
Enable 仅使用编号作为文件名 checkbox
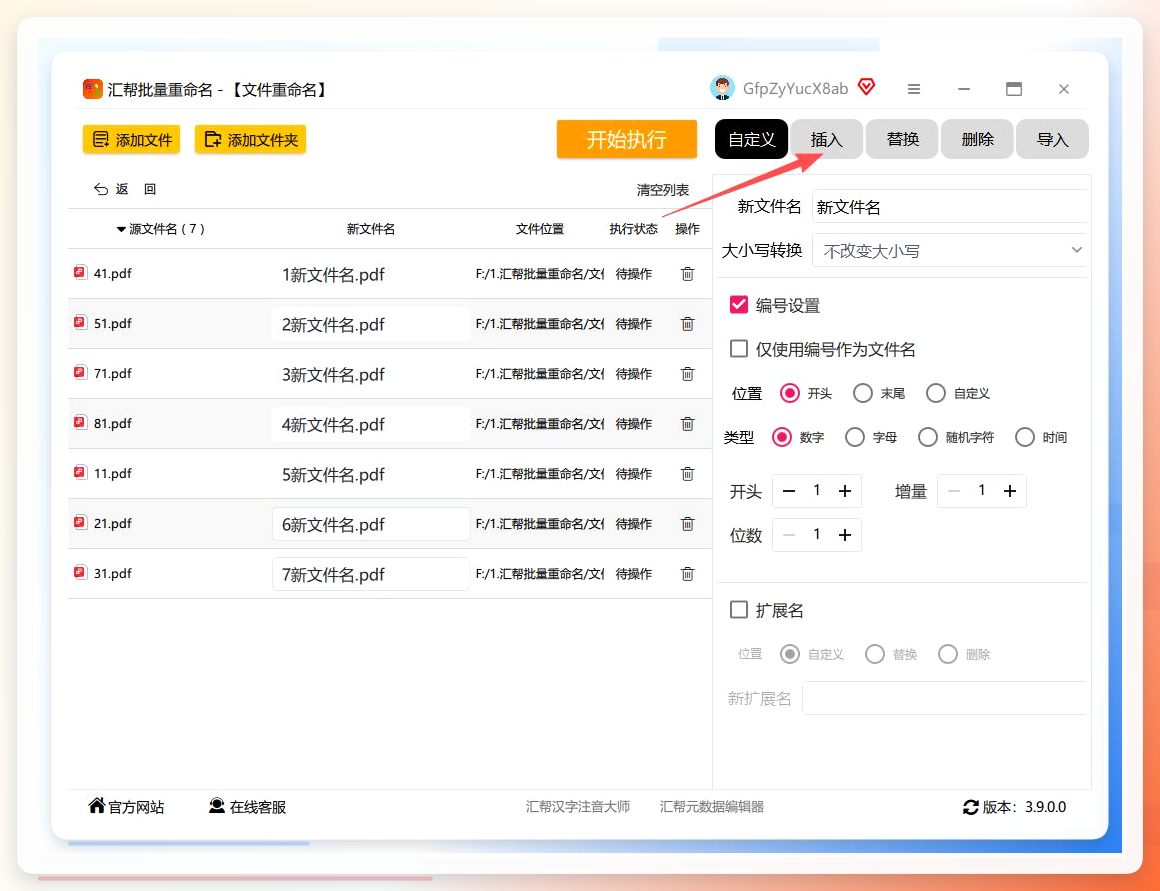click(x=738, y=349)
